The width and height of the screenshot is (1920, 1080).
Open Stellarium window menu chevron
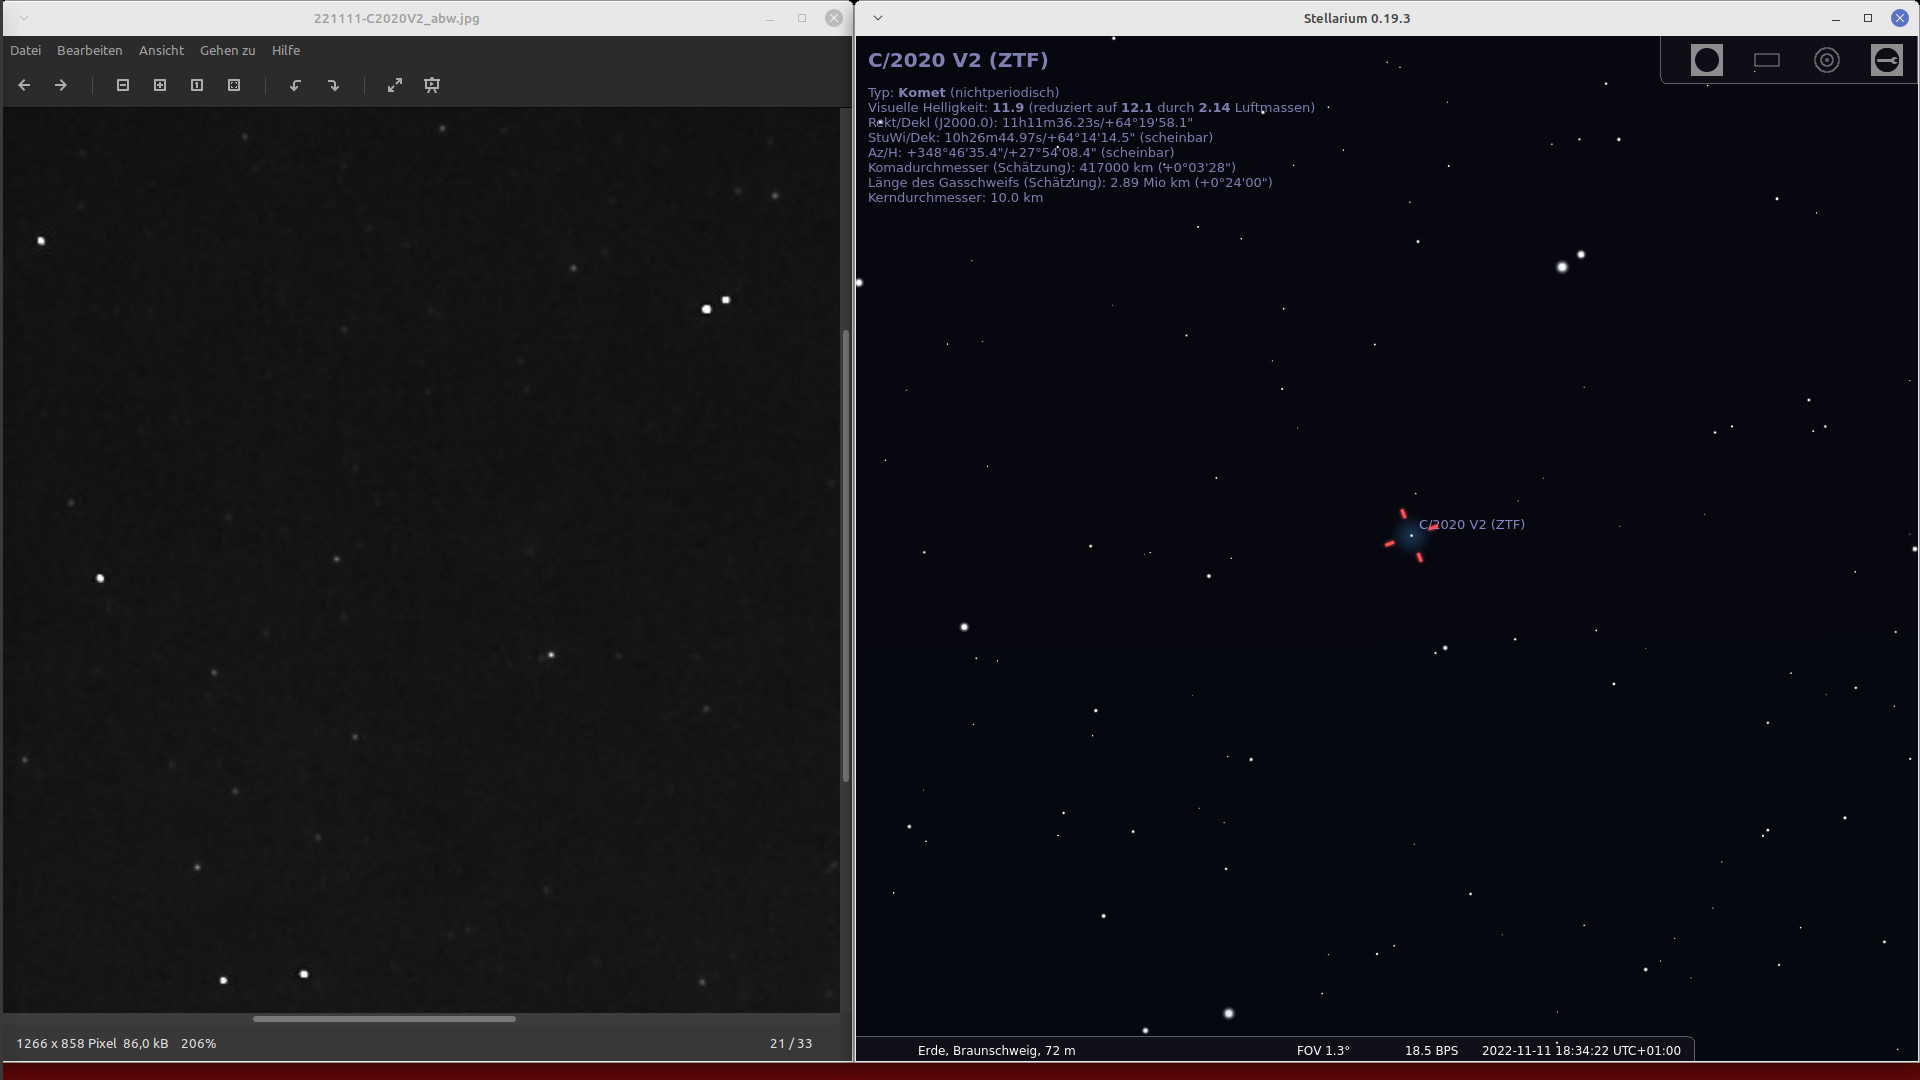click(878, 18)
